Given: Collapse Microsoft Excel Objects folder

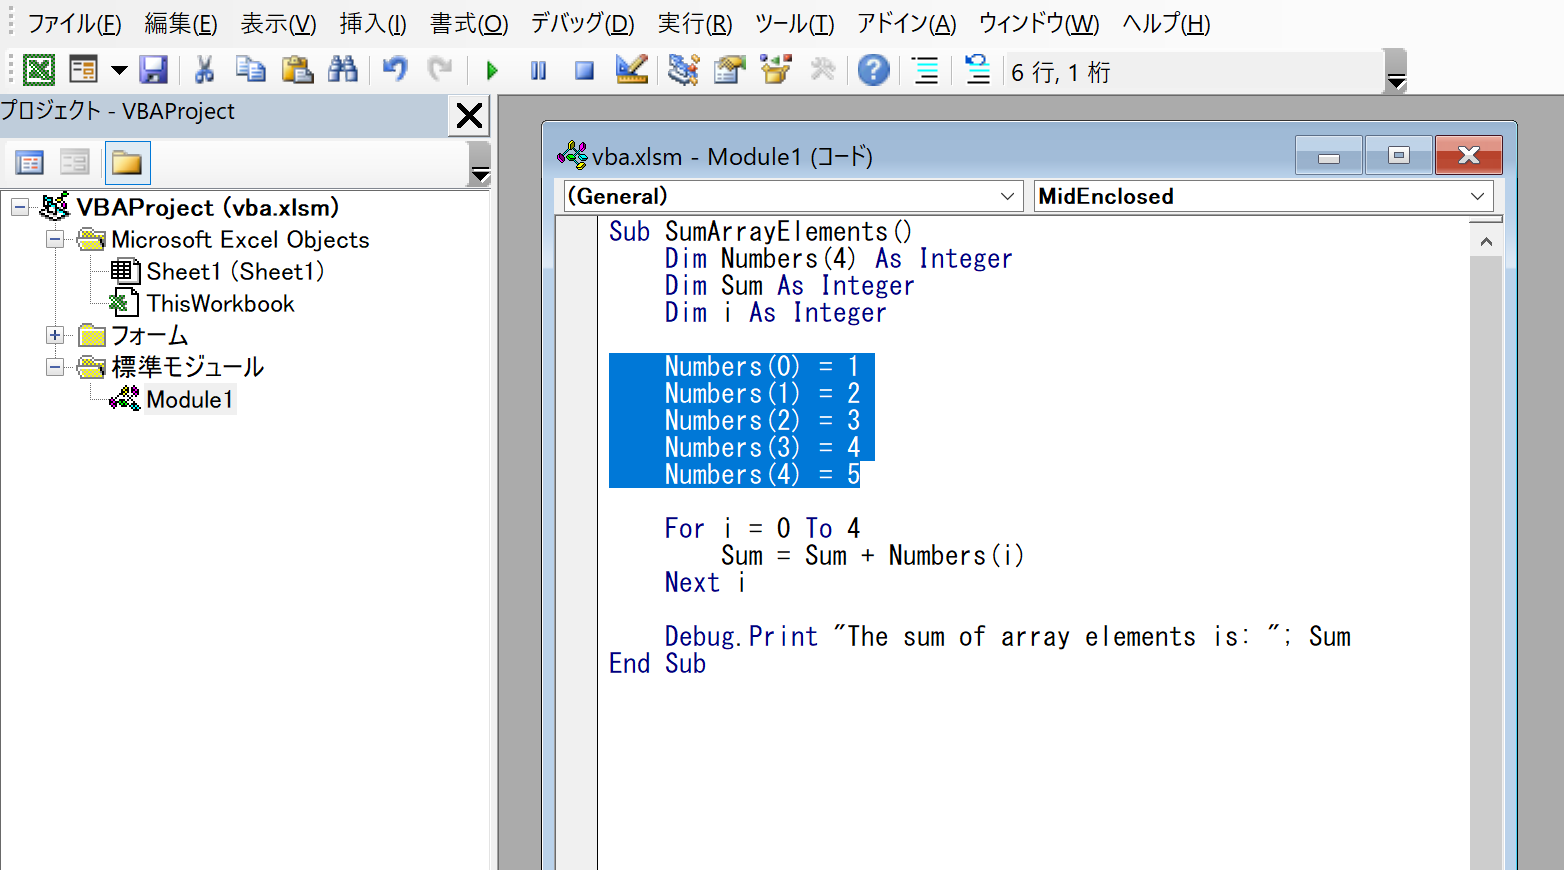Looking at the screenshot, I should coord(55,240).
